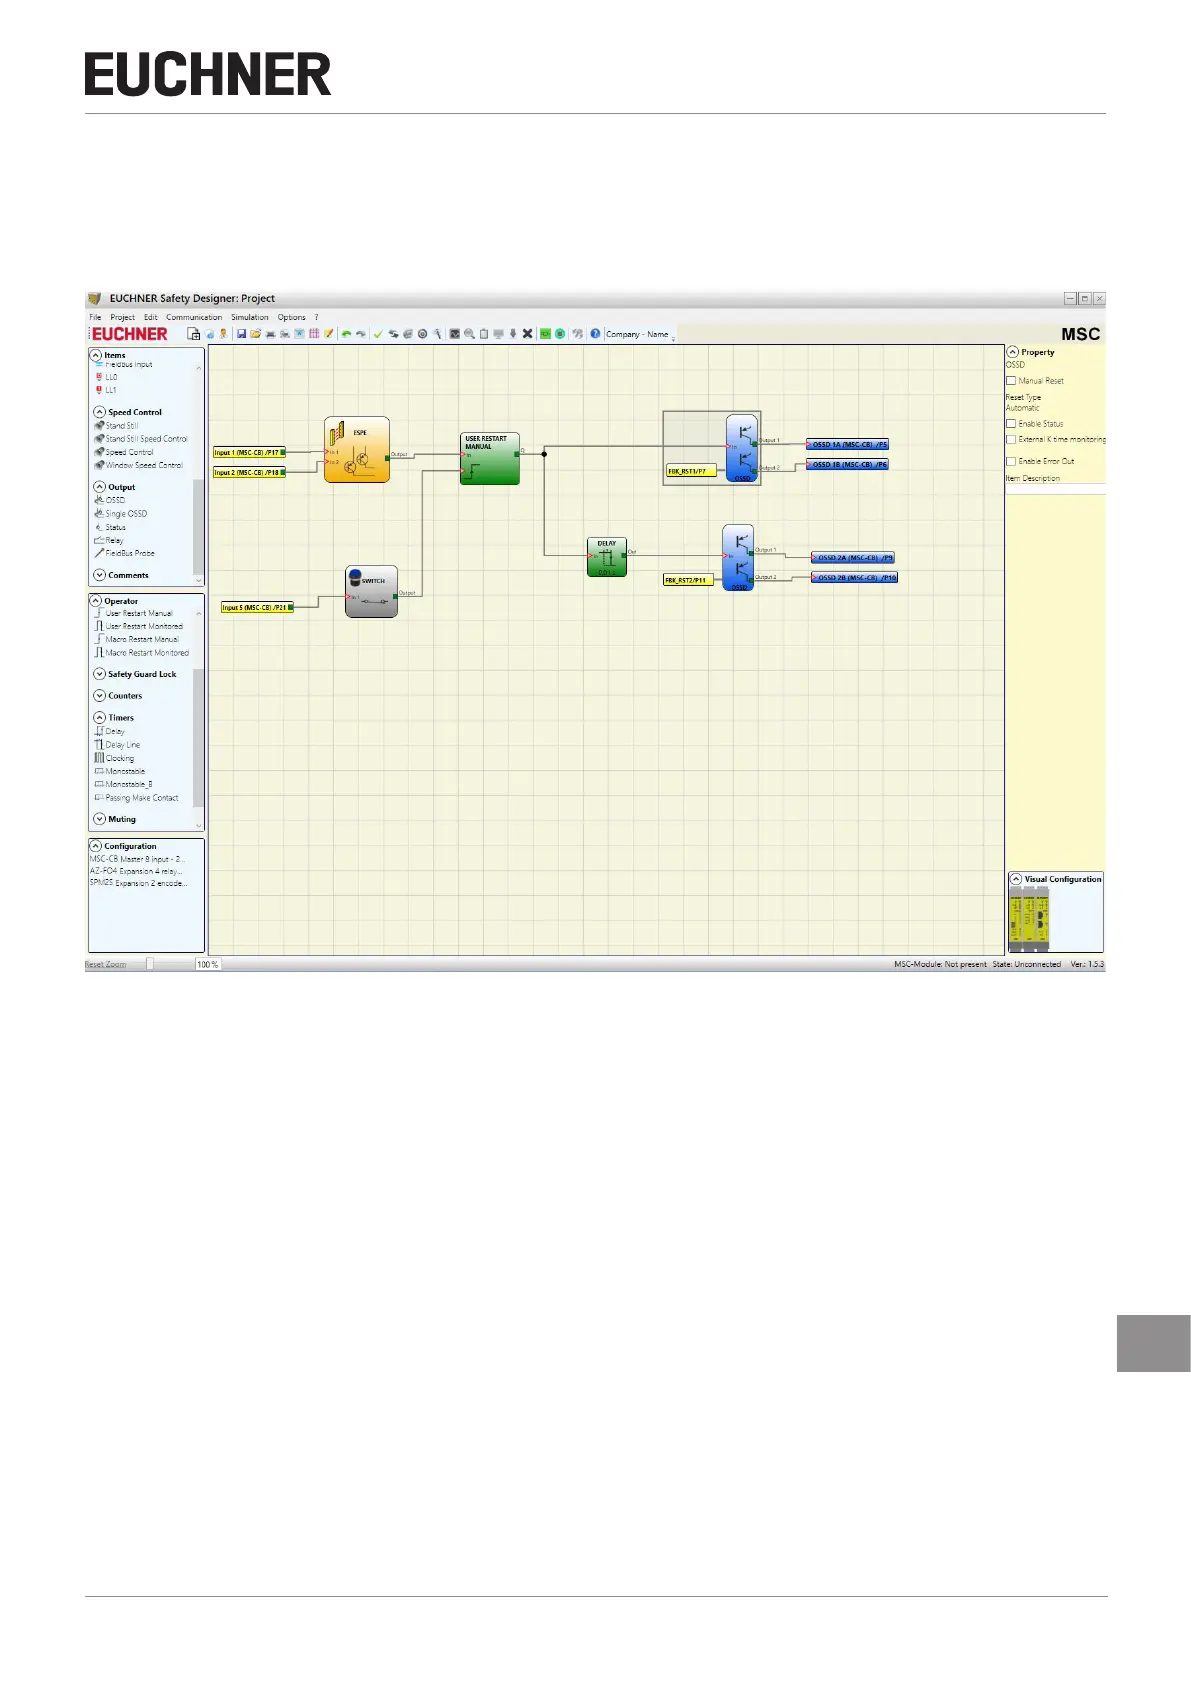This screenshot has width=1191, height=1684.
Task: Open the Edit menu
Action: 150,317
